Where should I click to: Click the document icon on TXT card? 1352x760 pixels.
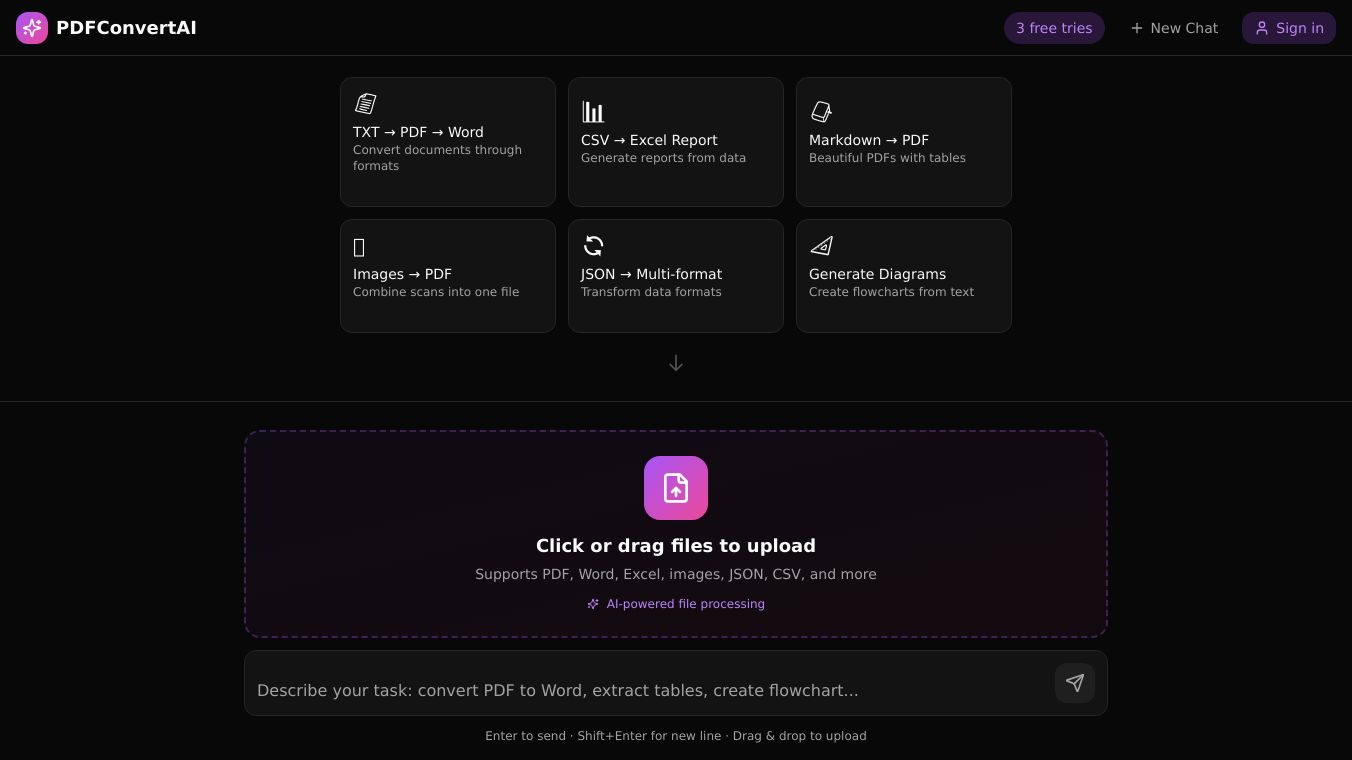click(x=366, y=104)
